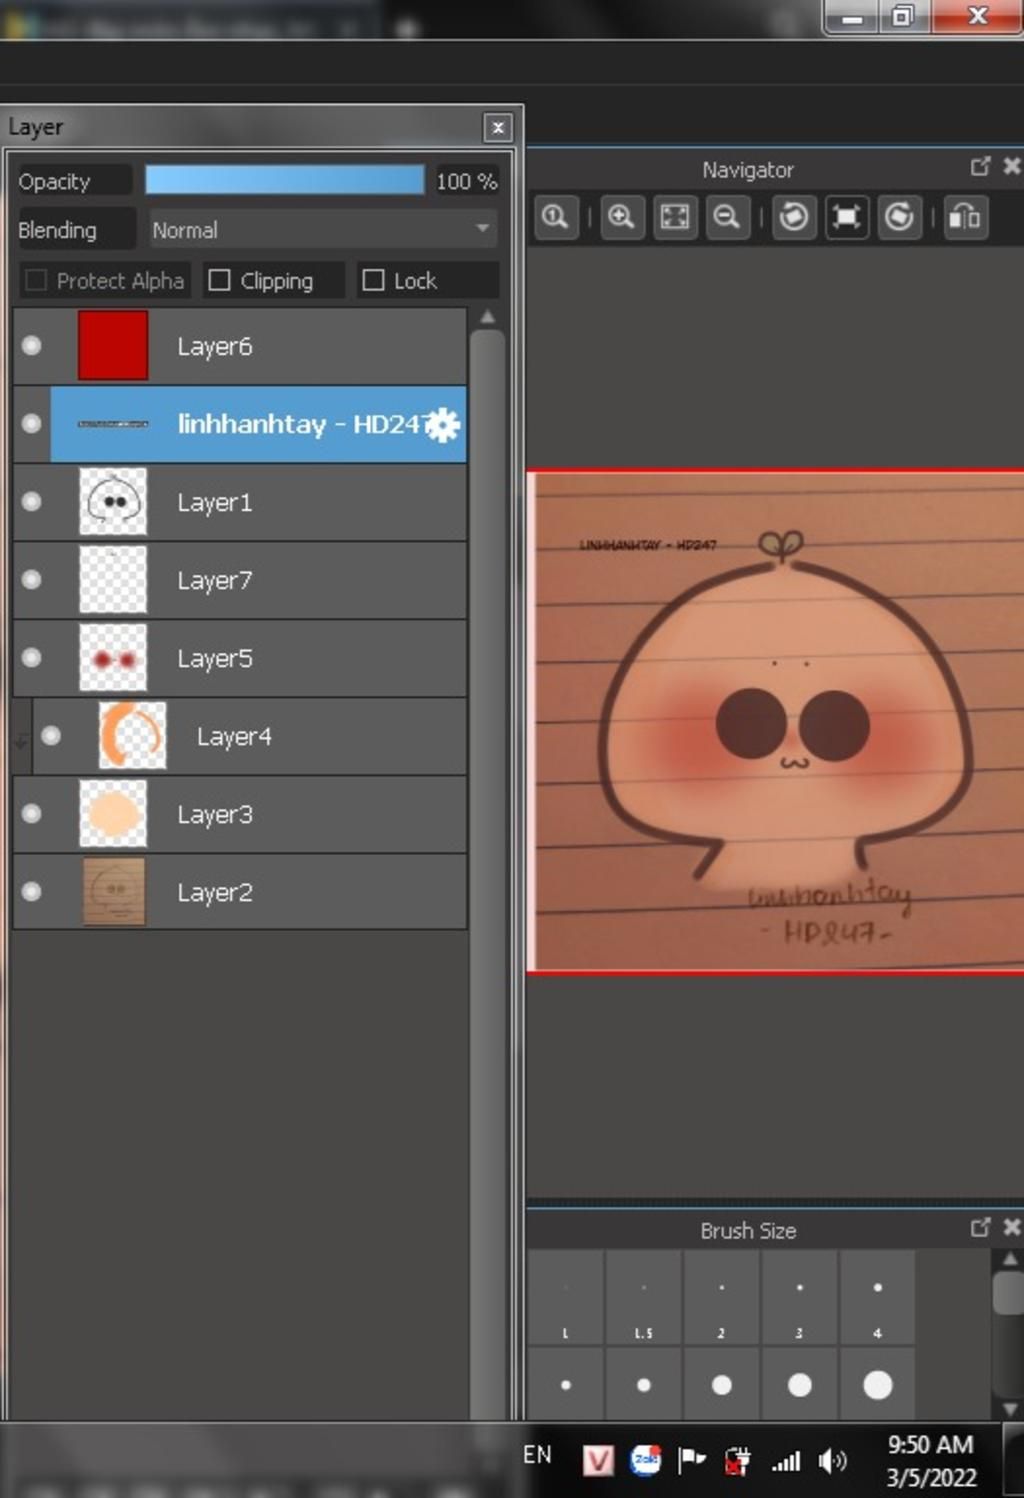1024x1498 pixels.
Task: Open the taskbar clock showing 9:50 AM
Action: pyautogui.click(x=931, y=1461)
